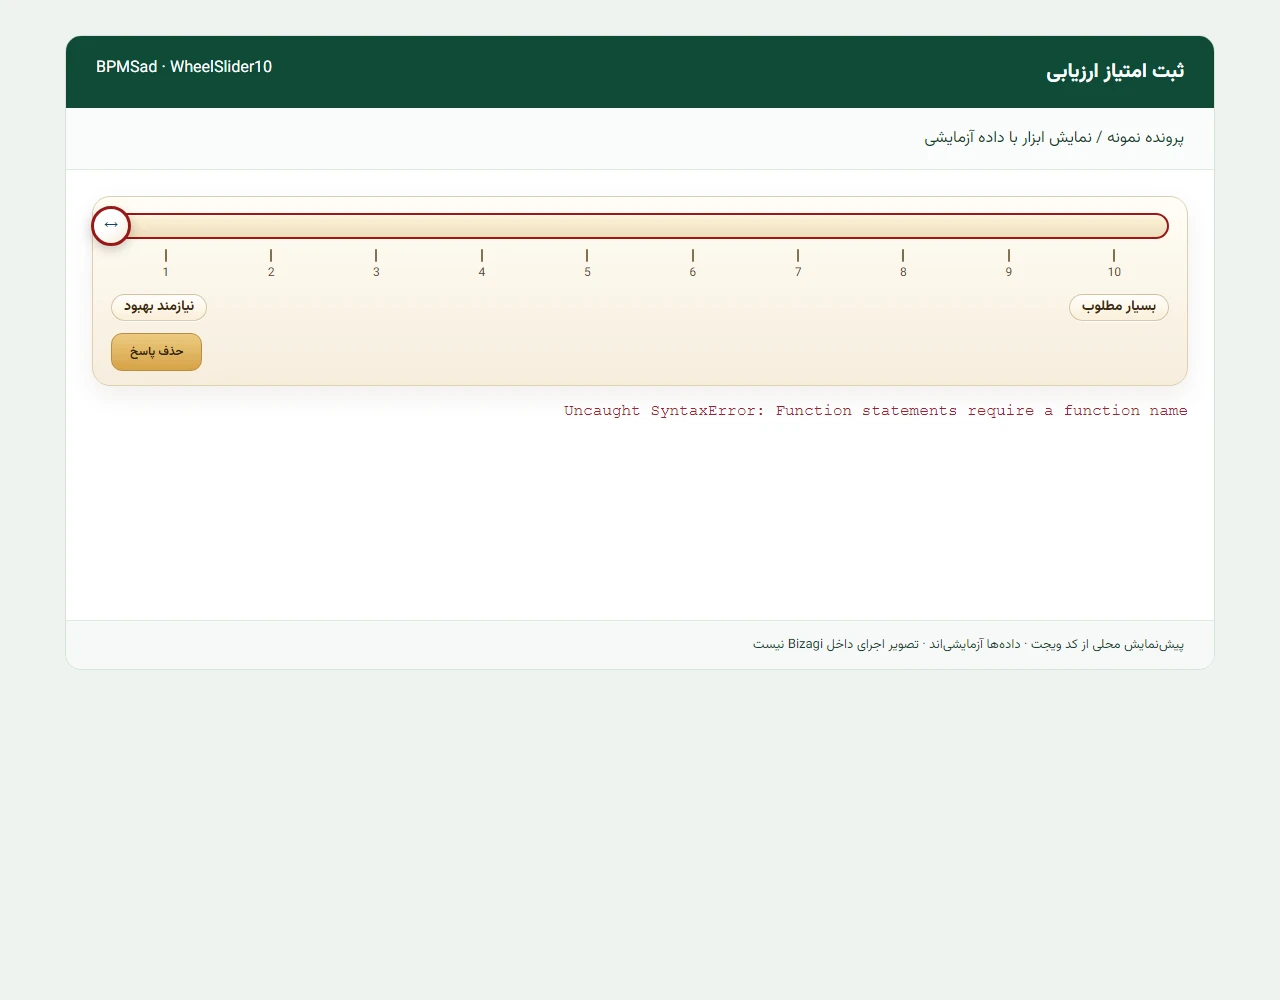Set rating at tick mark 2
This screenshot has height=1000, width=1280.
pyautogui.click(x=271, y=264)
